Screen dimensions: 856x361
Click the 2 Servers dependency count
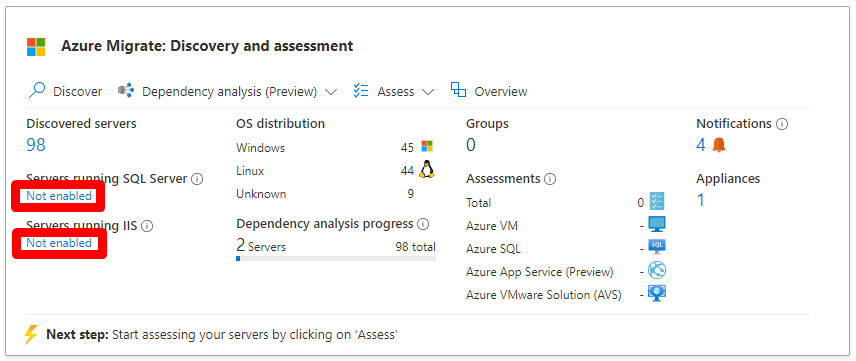coord(261,246)
